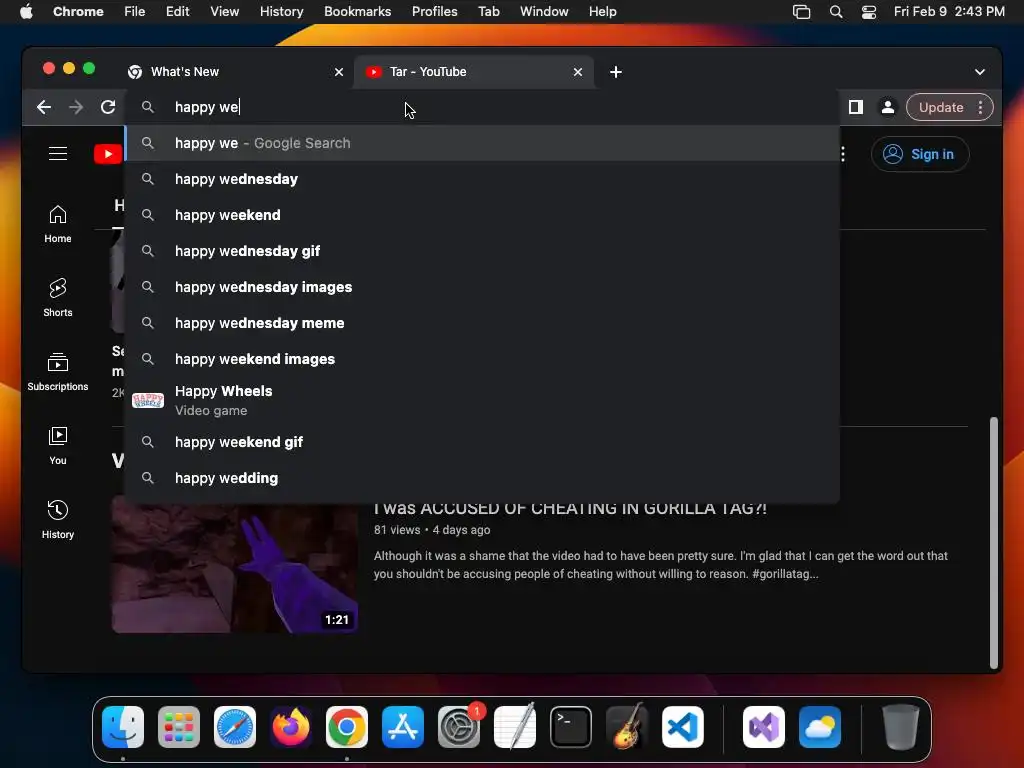Open Terminal from the dock
1024x768 pixels.
pyautogui.click(x=571, y=727)
